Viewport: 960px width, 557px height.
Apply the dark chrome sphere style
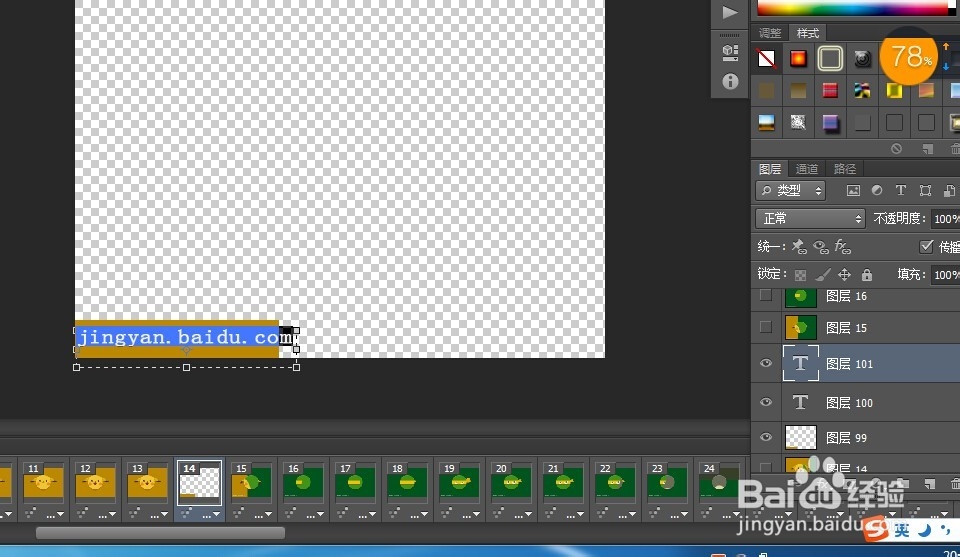(x=862, y=59)
